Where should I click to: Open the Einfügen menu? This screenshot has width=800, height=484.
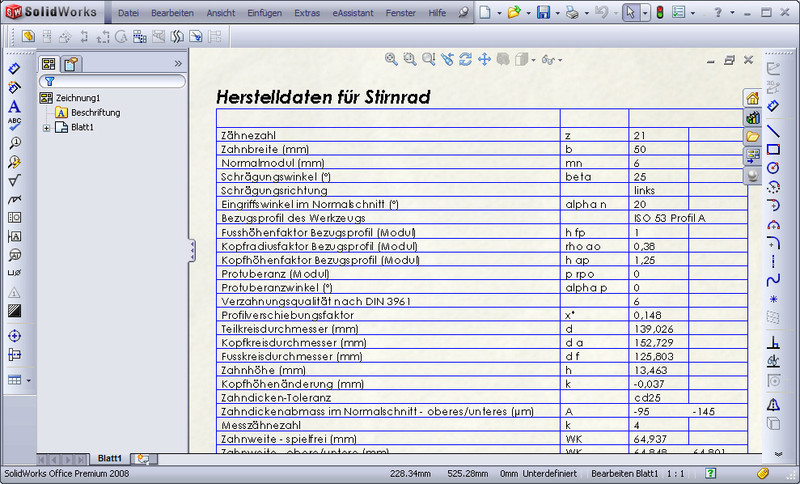265,14
